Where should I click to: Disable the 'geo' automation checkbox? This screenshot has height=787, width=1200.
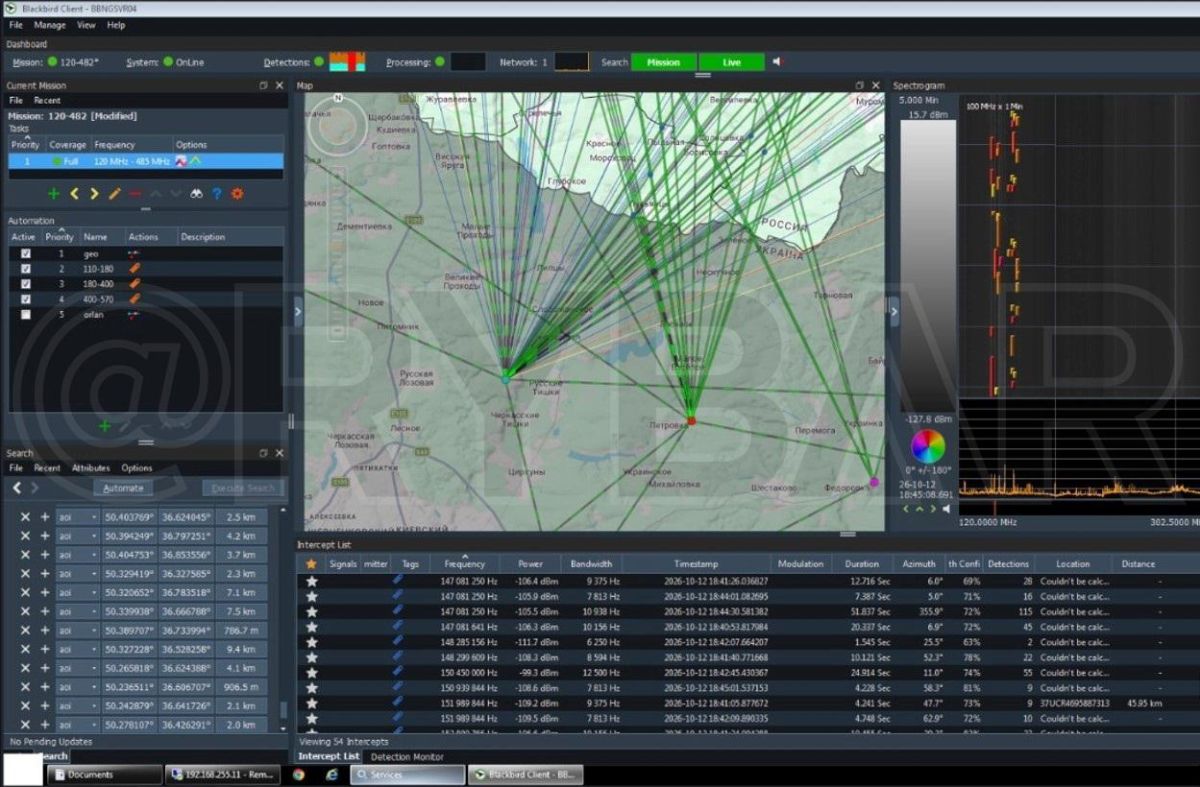[26, 254]
